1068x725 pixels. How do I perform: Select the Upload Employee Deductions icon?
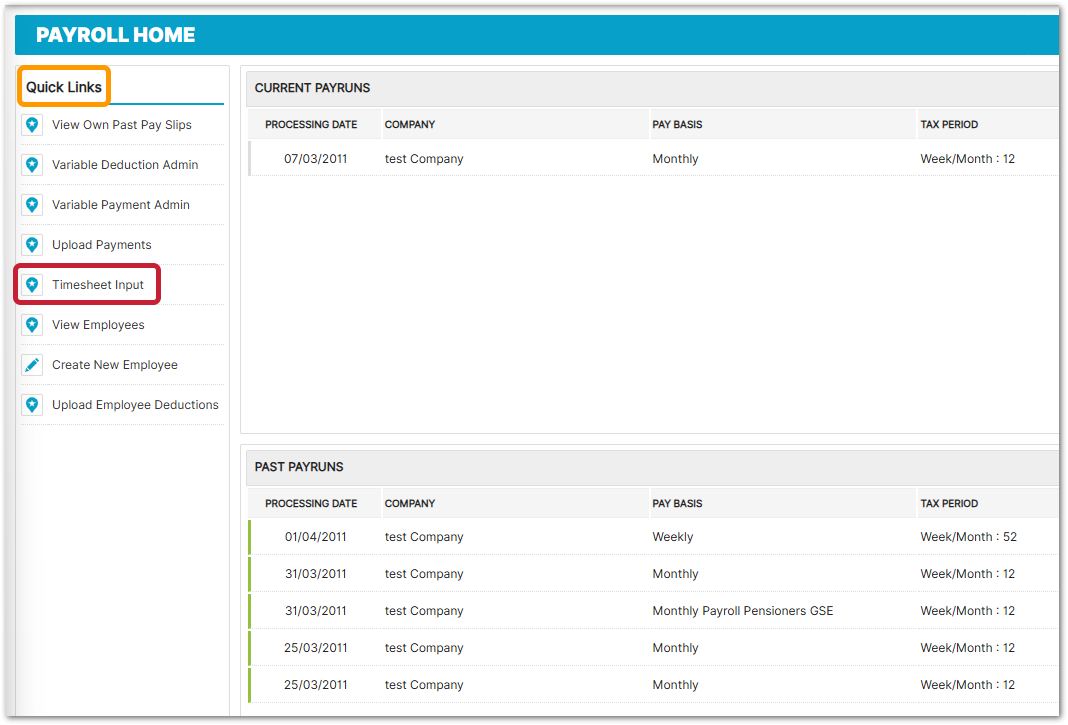click(x=32, y=405)
